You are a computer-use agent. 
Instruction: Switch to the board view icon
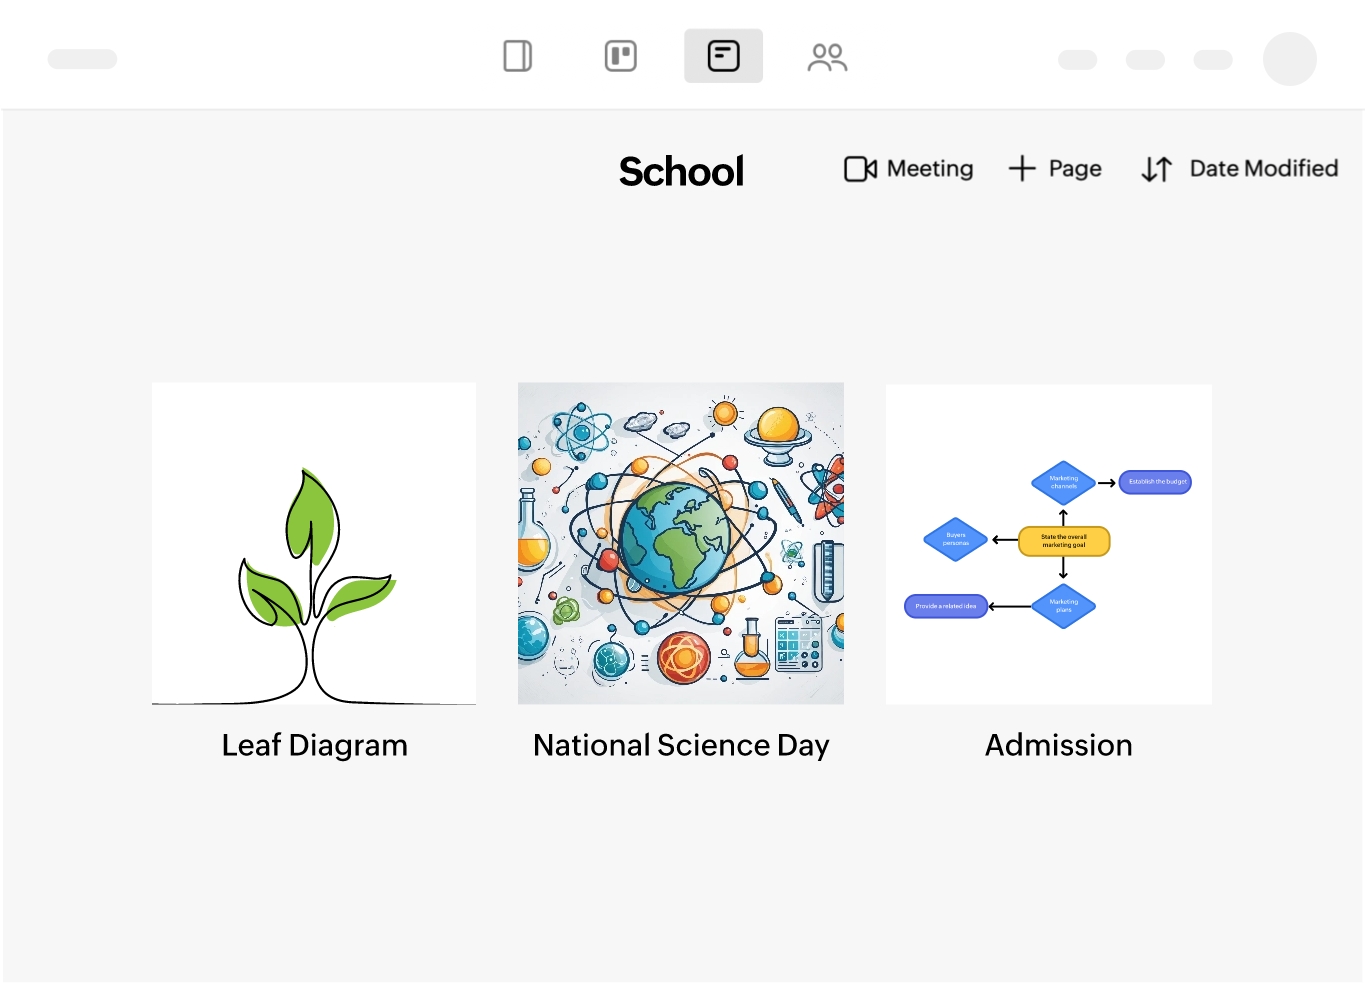coord(620,56)
